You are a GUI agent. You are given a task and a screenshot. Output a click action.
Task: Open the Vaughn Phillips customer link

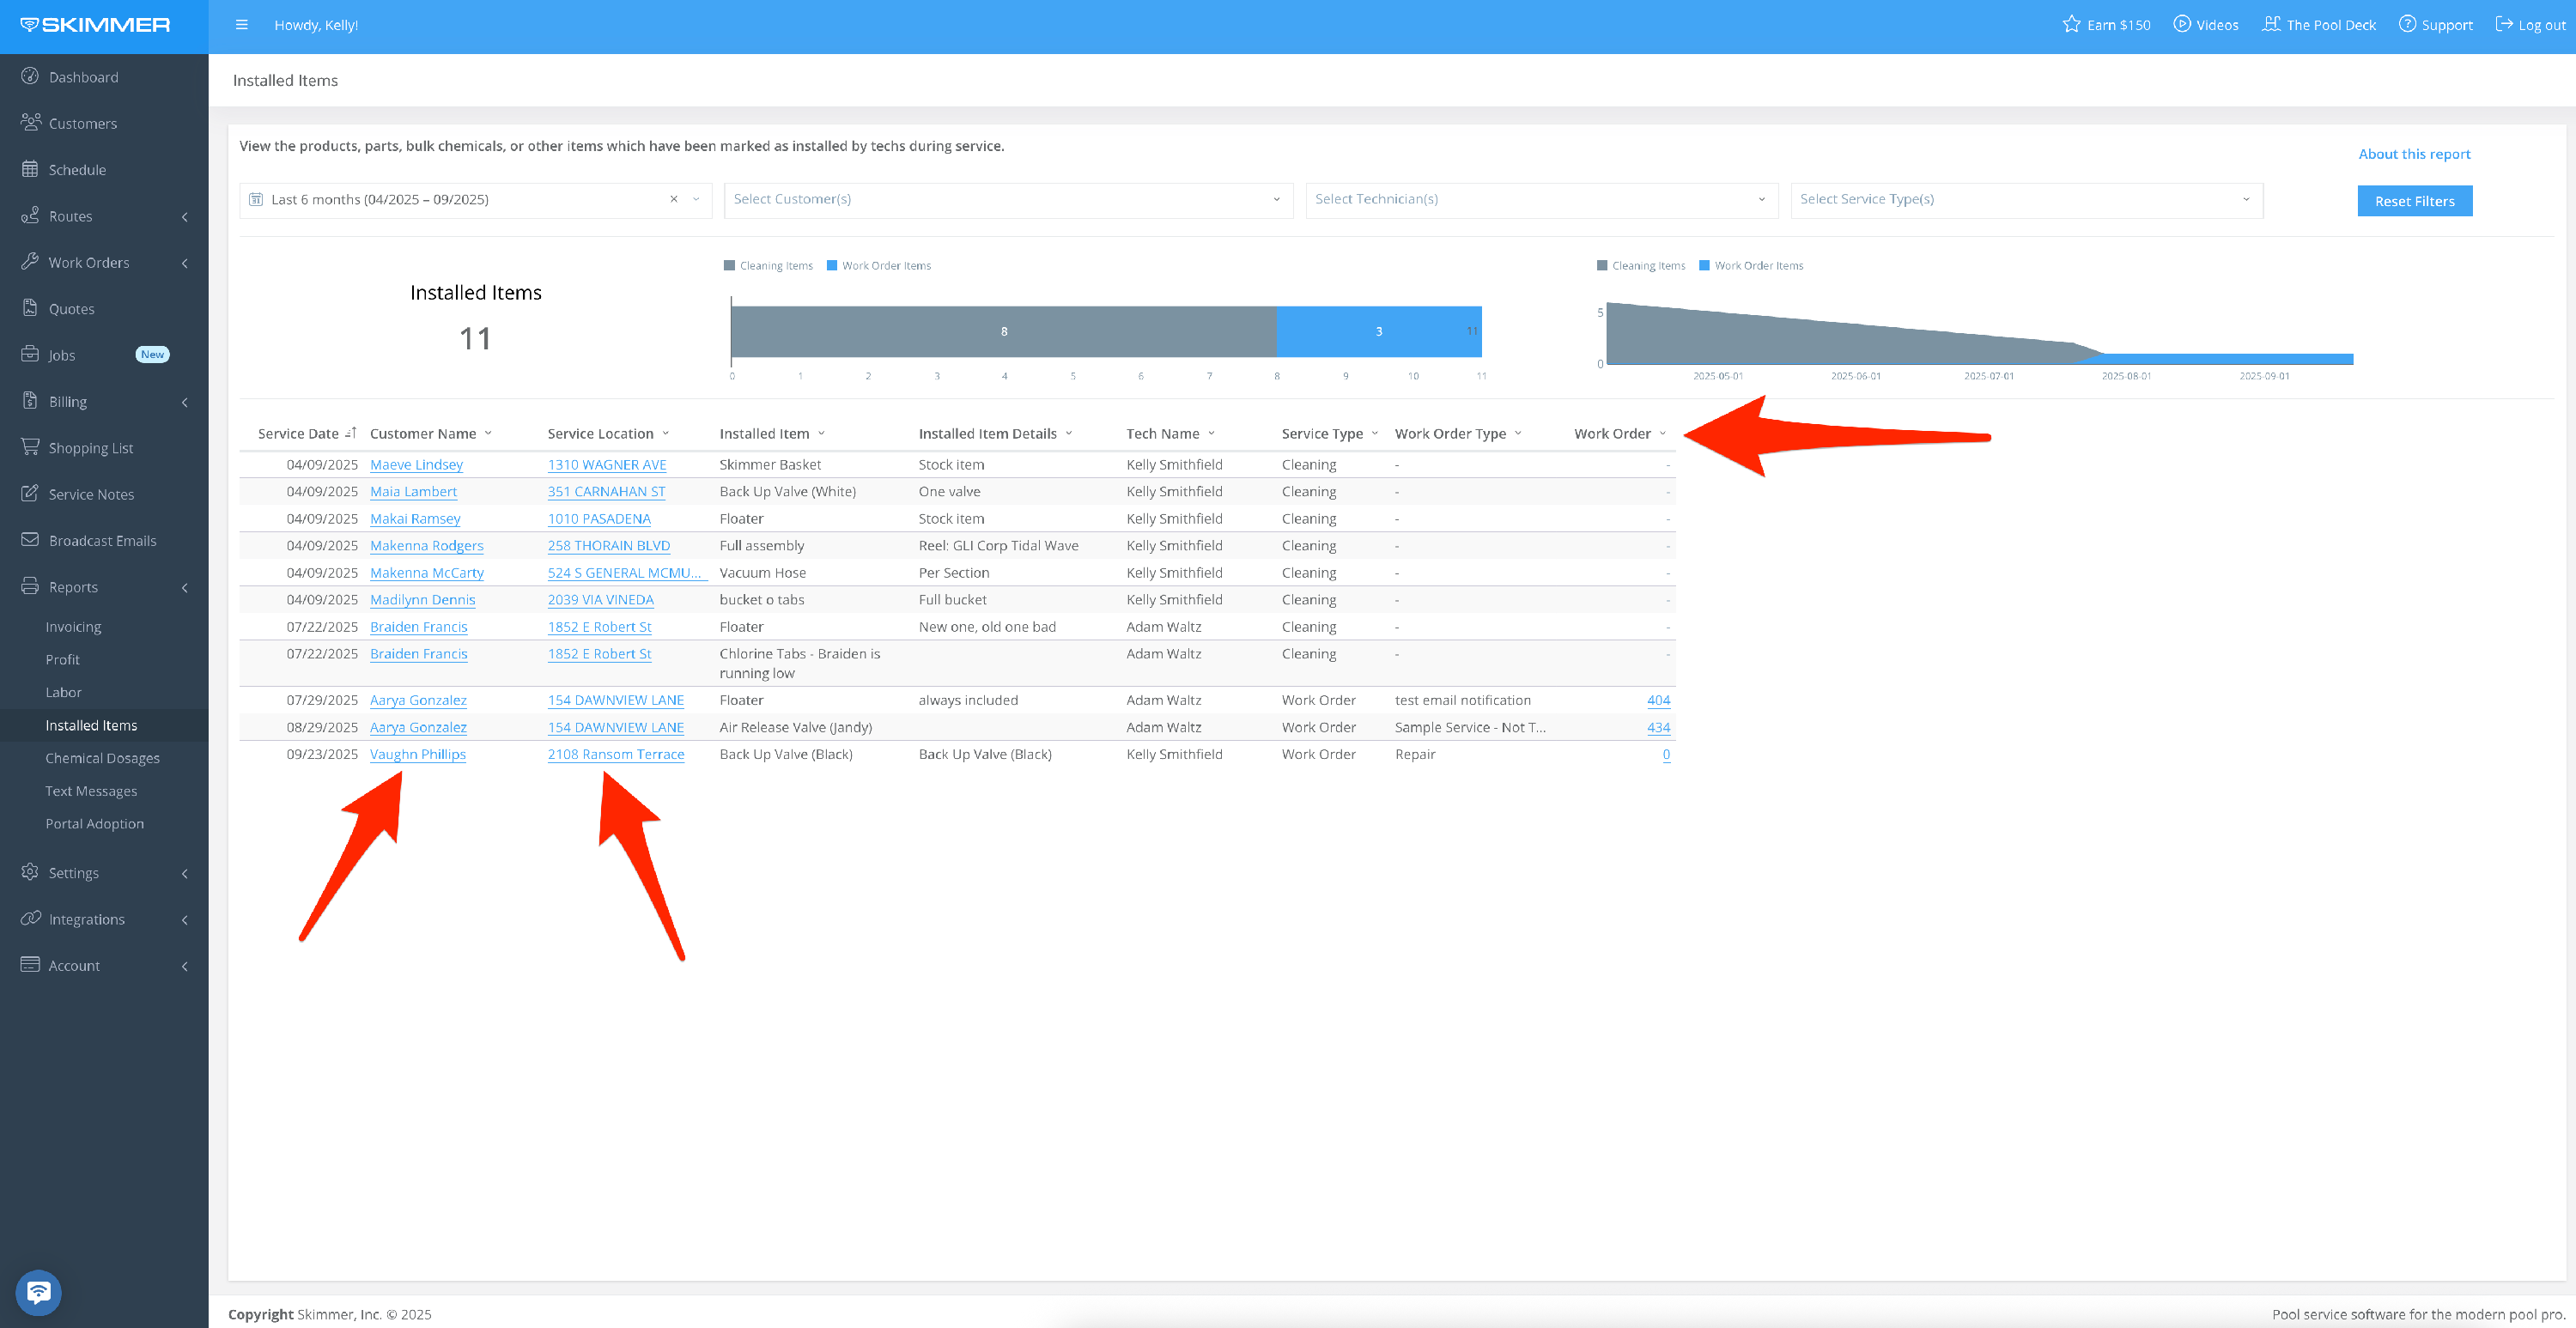click(417, 755)
